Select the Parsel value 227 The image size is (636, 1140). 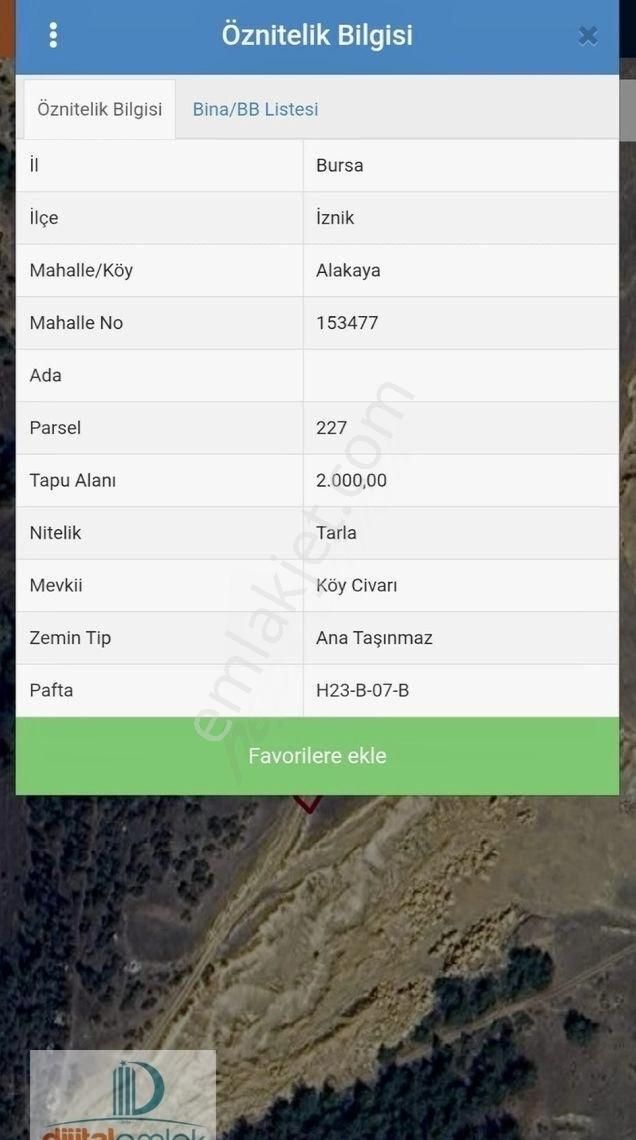331,428
